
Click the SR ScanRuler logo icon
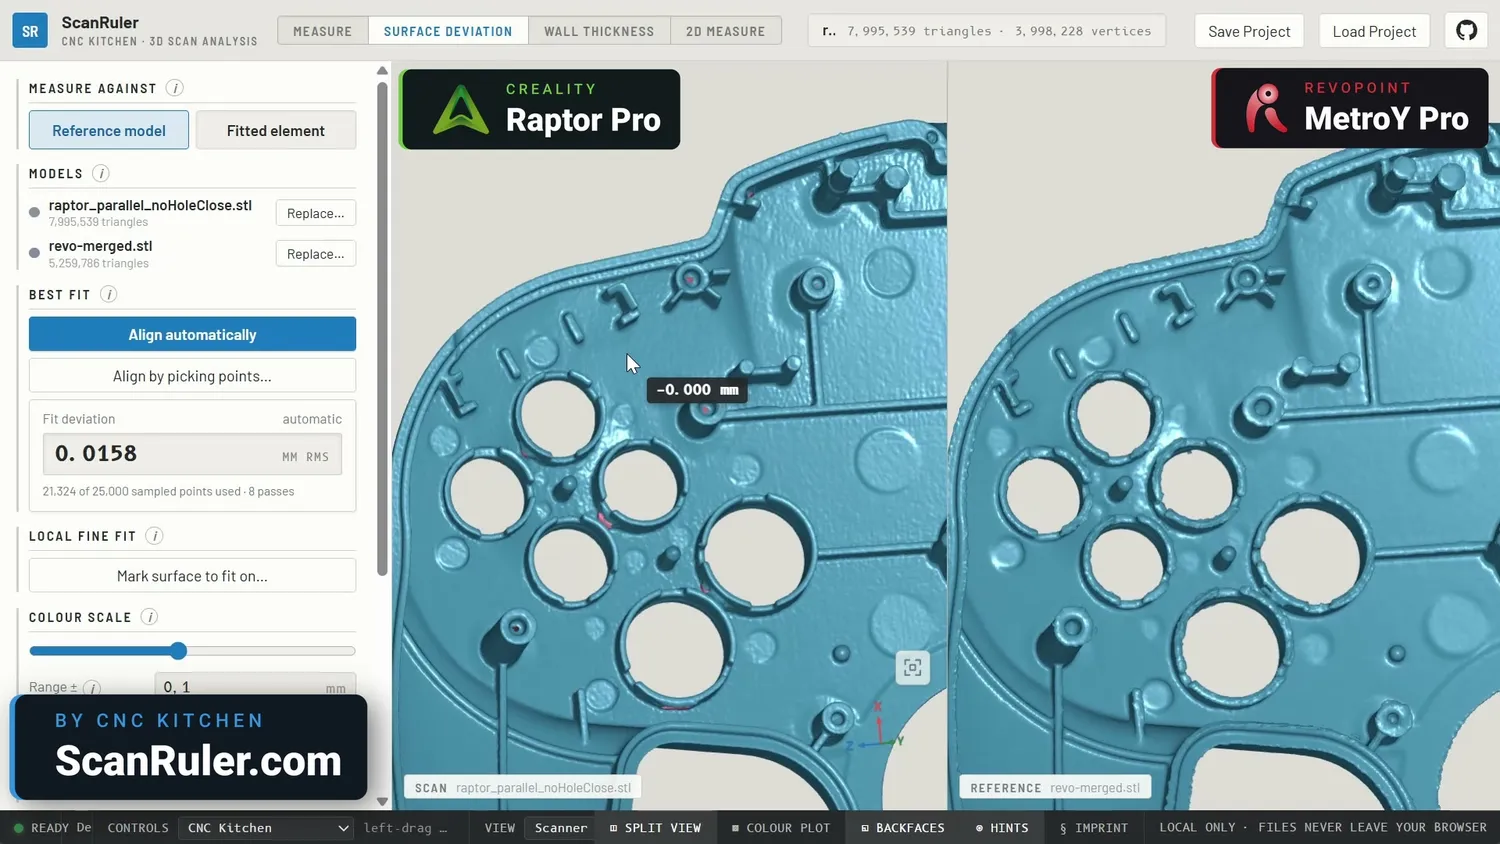[30, 31]
